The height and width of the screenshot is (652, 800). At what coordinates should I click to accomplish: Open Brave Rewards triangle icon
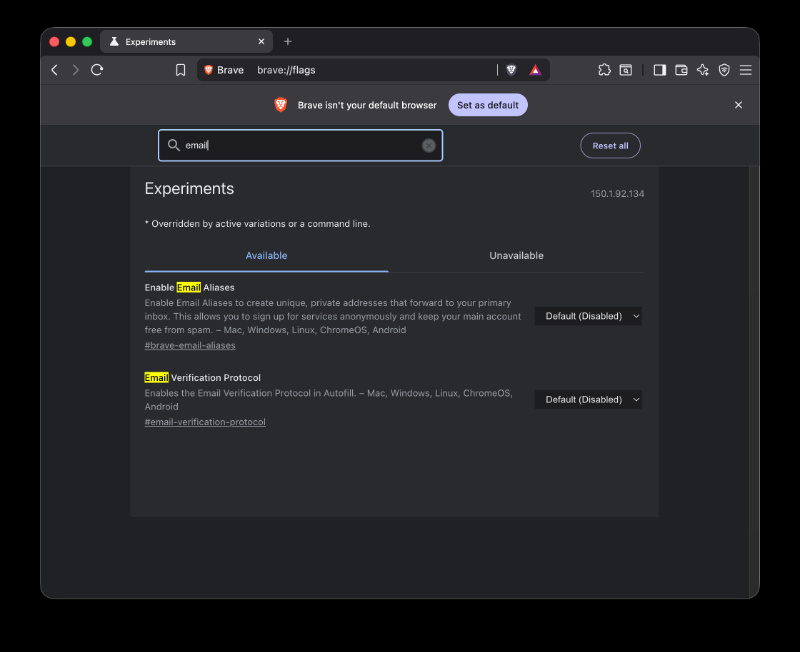click(535, 70)
